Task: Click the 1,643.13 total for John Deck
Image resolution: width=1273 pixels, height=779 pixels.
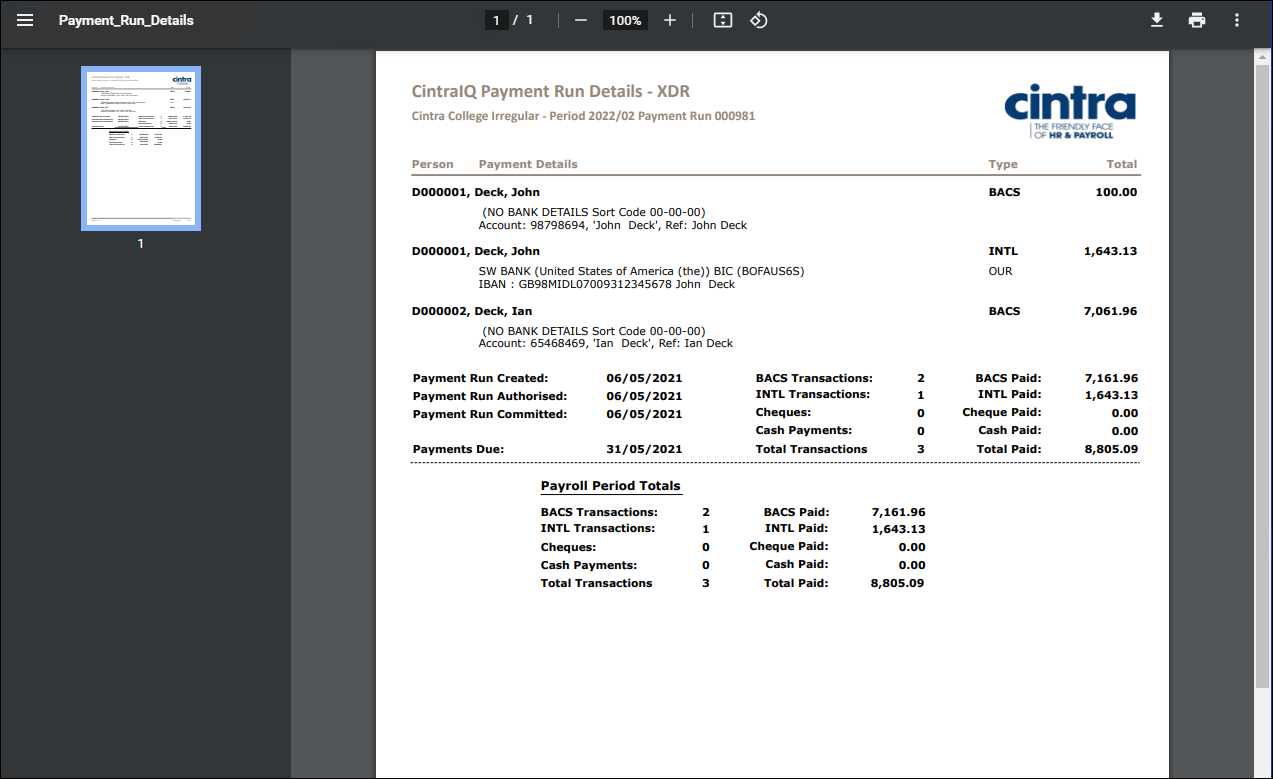Action: 1110,251
